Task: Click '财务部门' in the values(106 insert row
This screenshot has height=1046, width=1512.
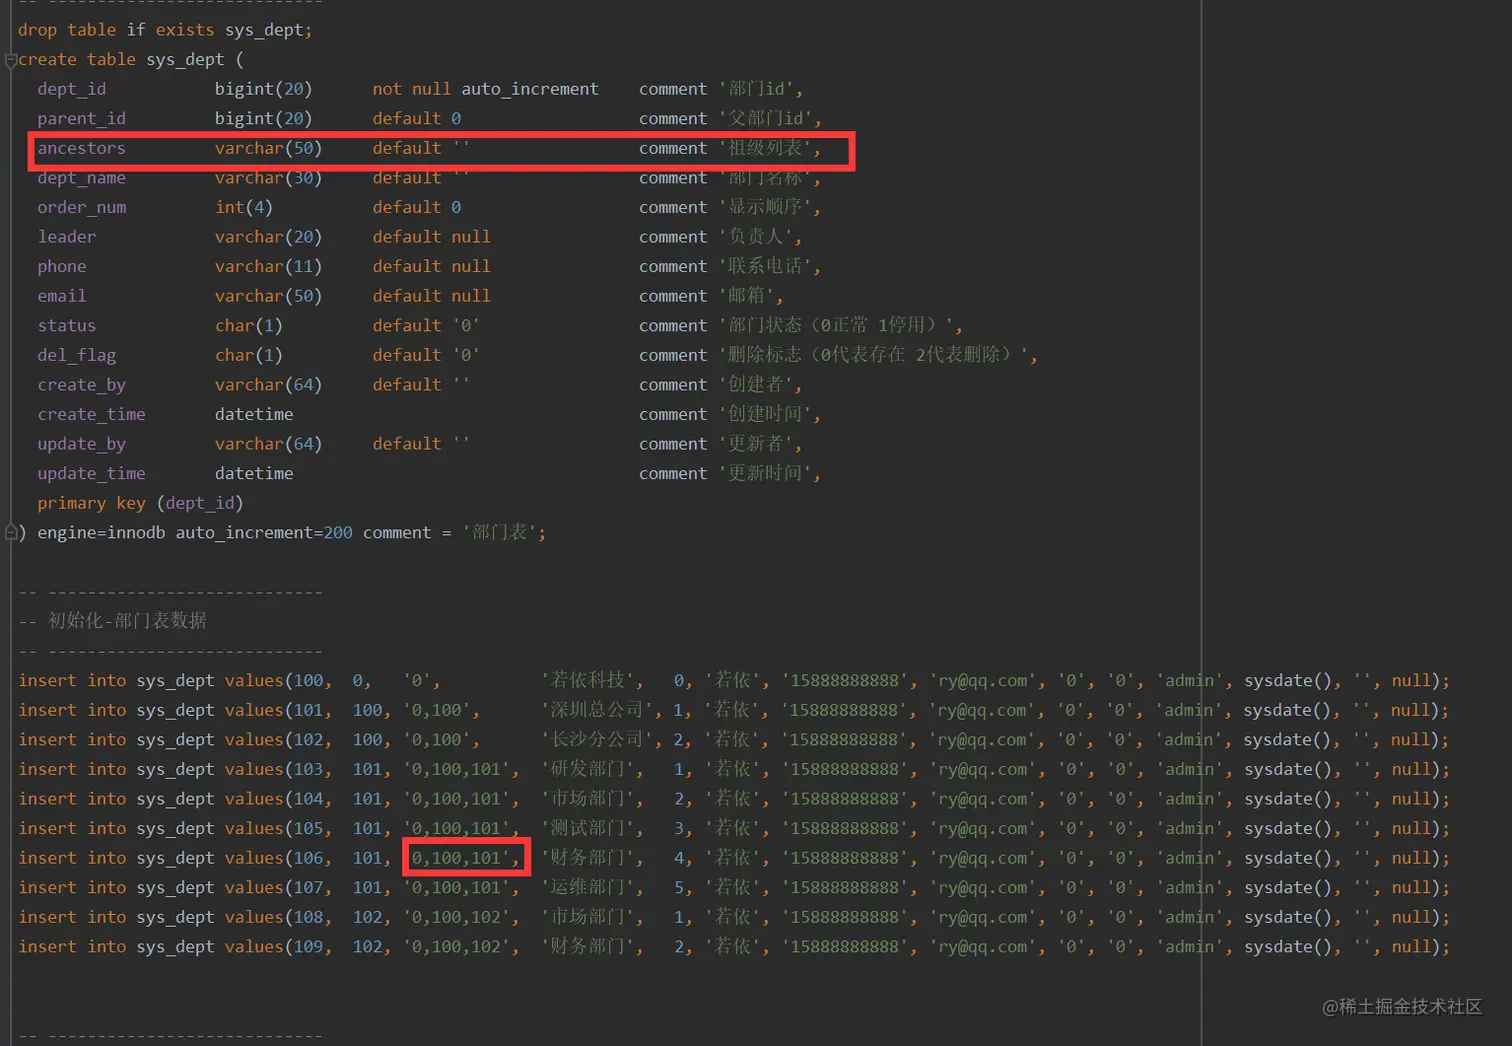Action: coord(588,858)
